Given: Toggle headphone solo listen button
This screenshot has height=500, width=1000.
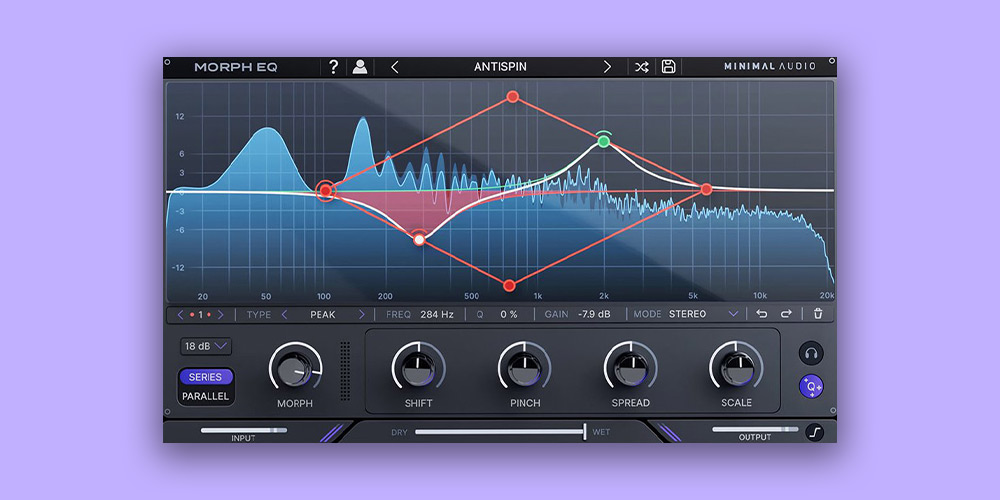Looking at the screenshot, I should pyautogui.click(x=811, y=353).
